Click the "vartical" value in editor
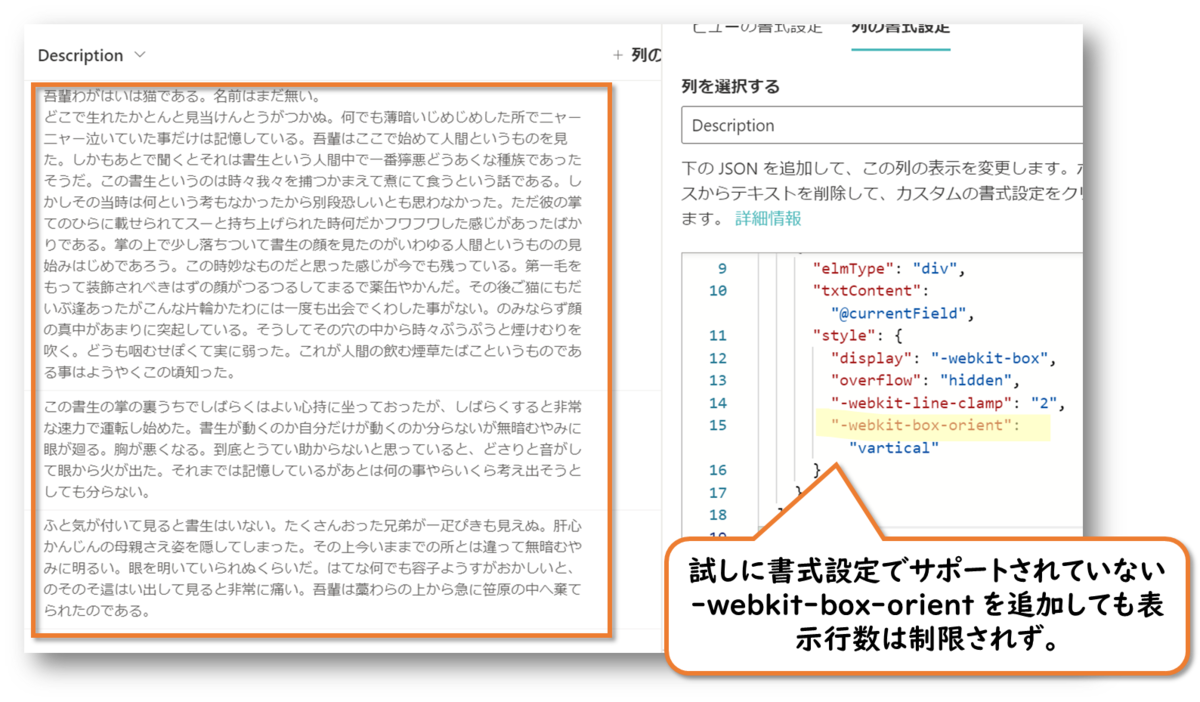This screenshot has width=1200, height=702. tap(894, 448)
